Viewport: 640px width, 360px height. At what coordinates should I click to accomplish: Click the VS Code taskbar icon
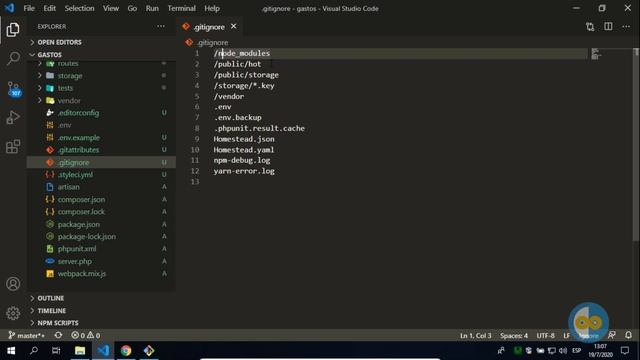coord(103,351)
